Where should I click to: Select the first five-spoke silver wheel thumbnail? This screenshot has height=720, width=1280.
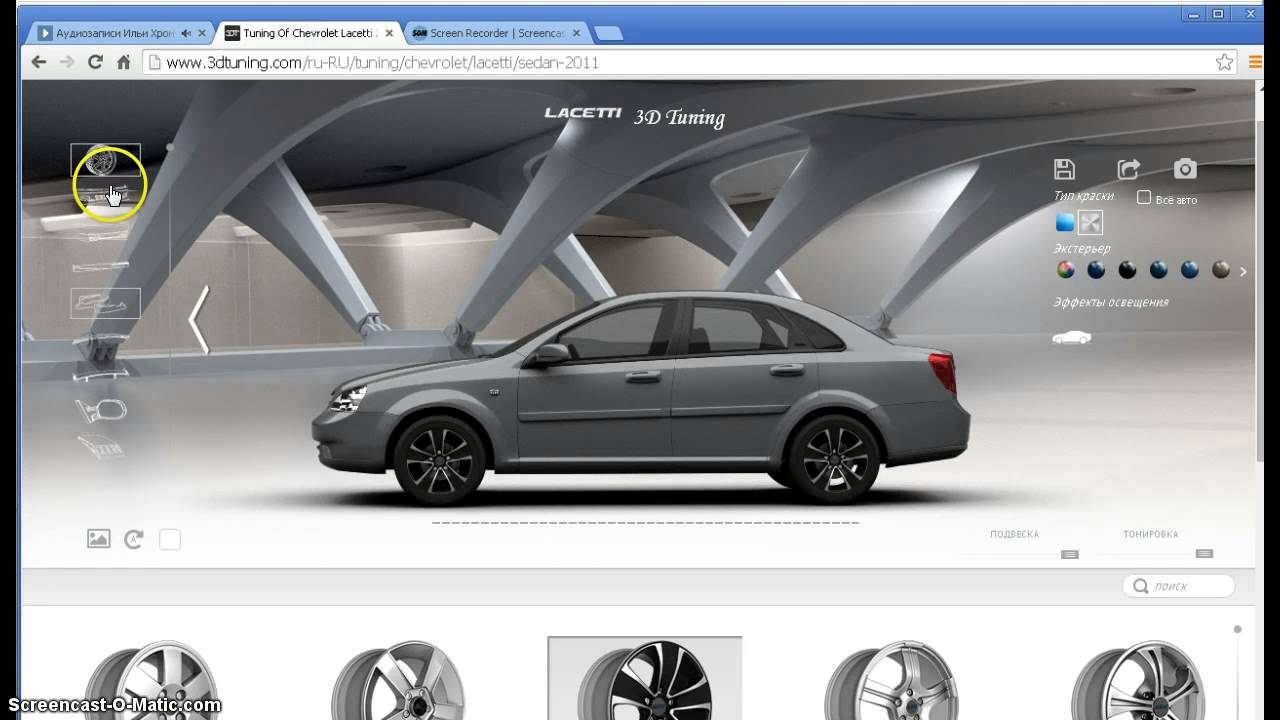coord(152,680)
